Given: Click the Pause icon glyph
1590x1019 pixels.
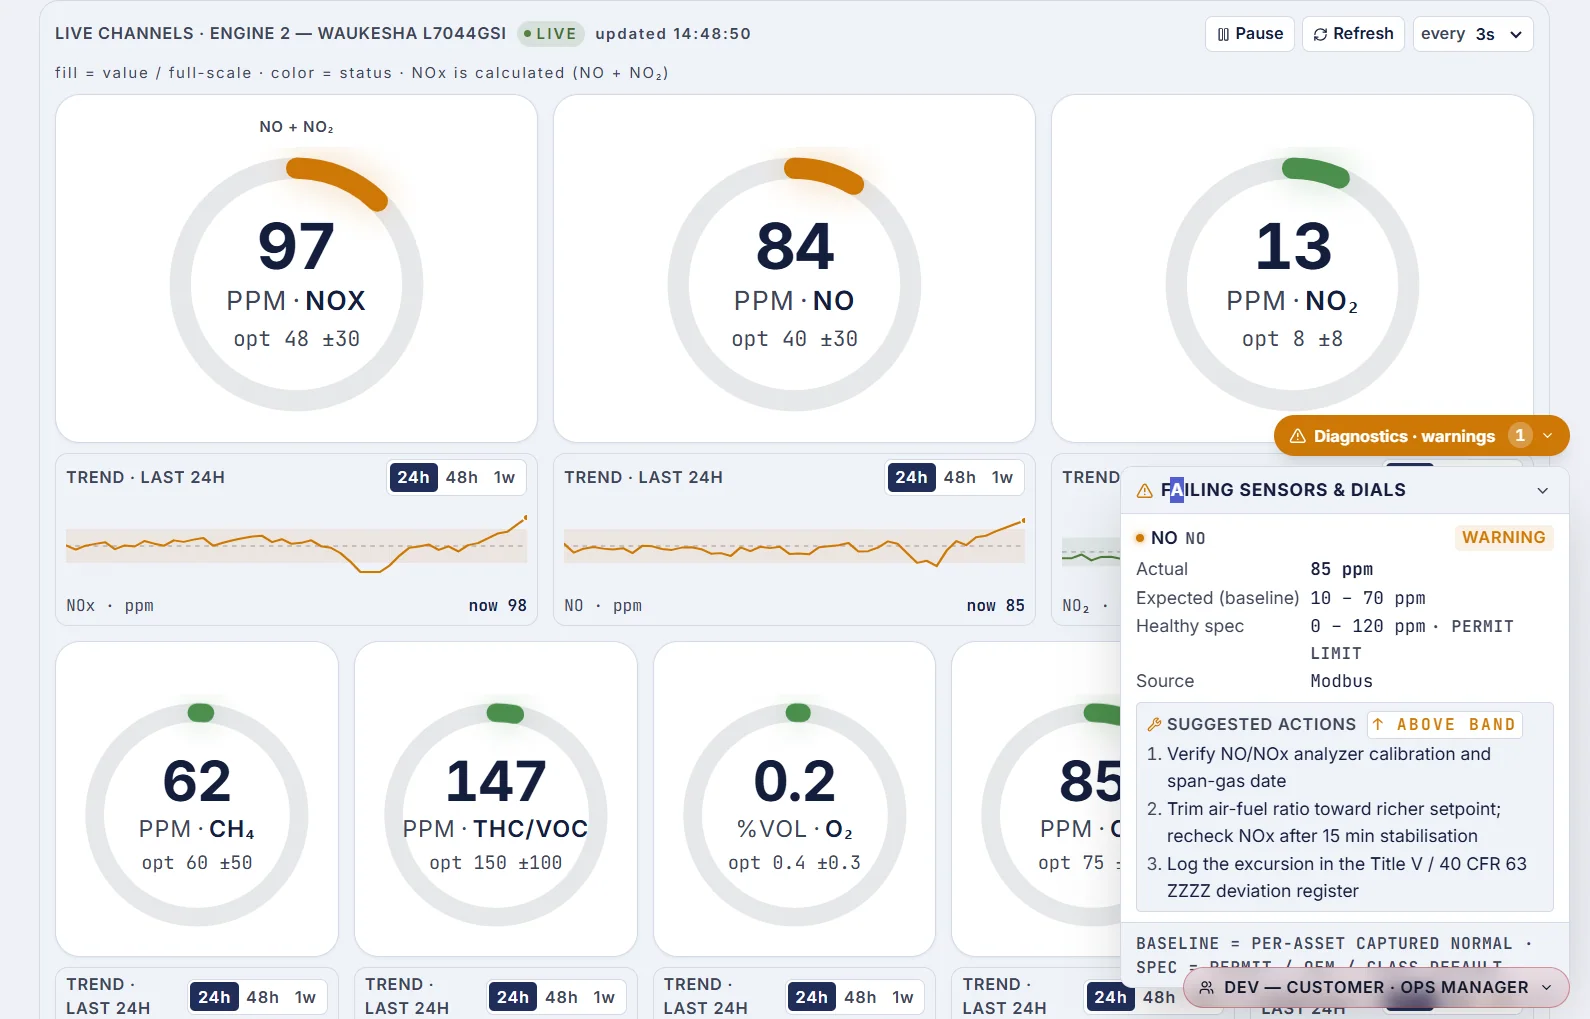Looking at the screenshot, I should tap(1224, 35).
